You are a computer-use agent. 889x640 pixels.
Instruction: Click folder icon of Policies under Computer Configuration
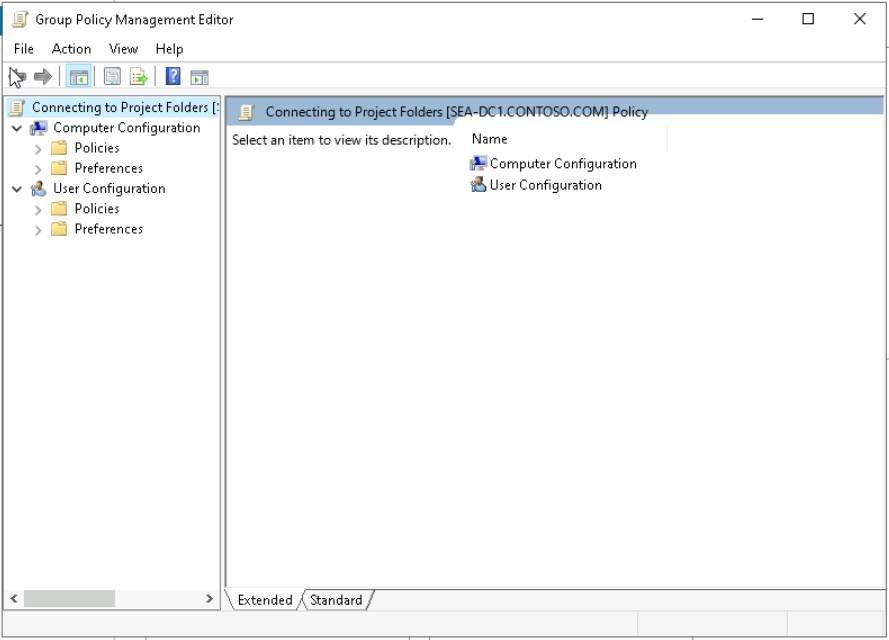(59, 149)
